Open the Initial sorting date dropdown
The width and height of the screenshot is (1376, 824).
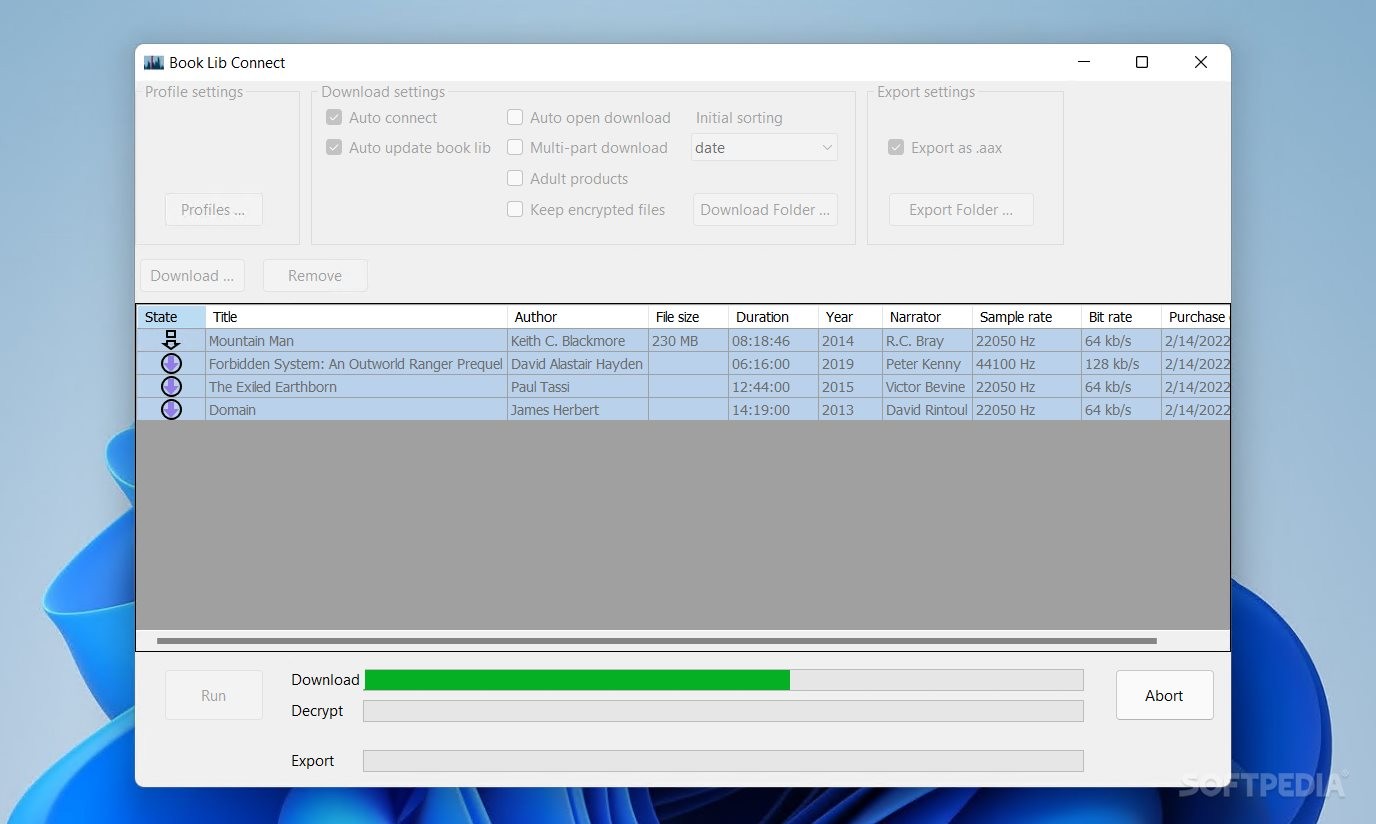764,147
